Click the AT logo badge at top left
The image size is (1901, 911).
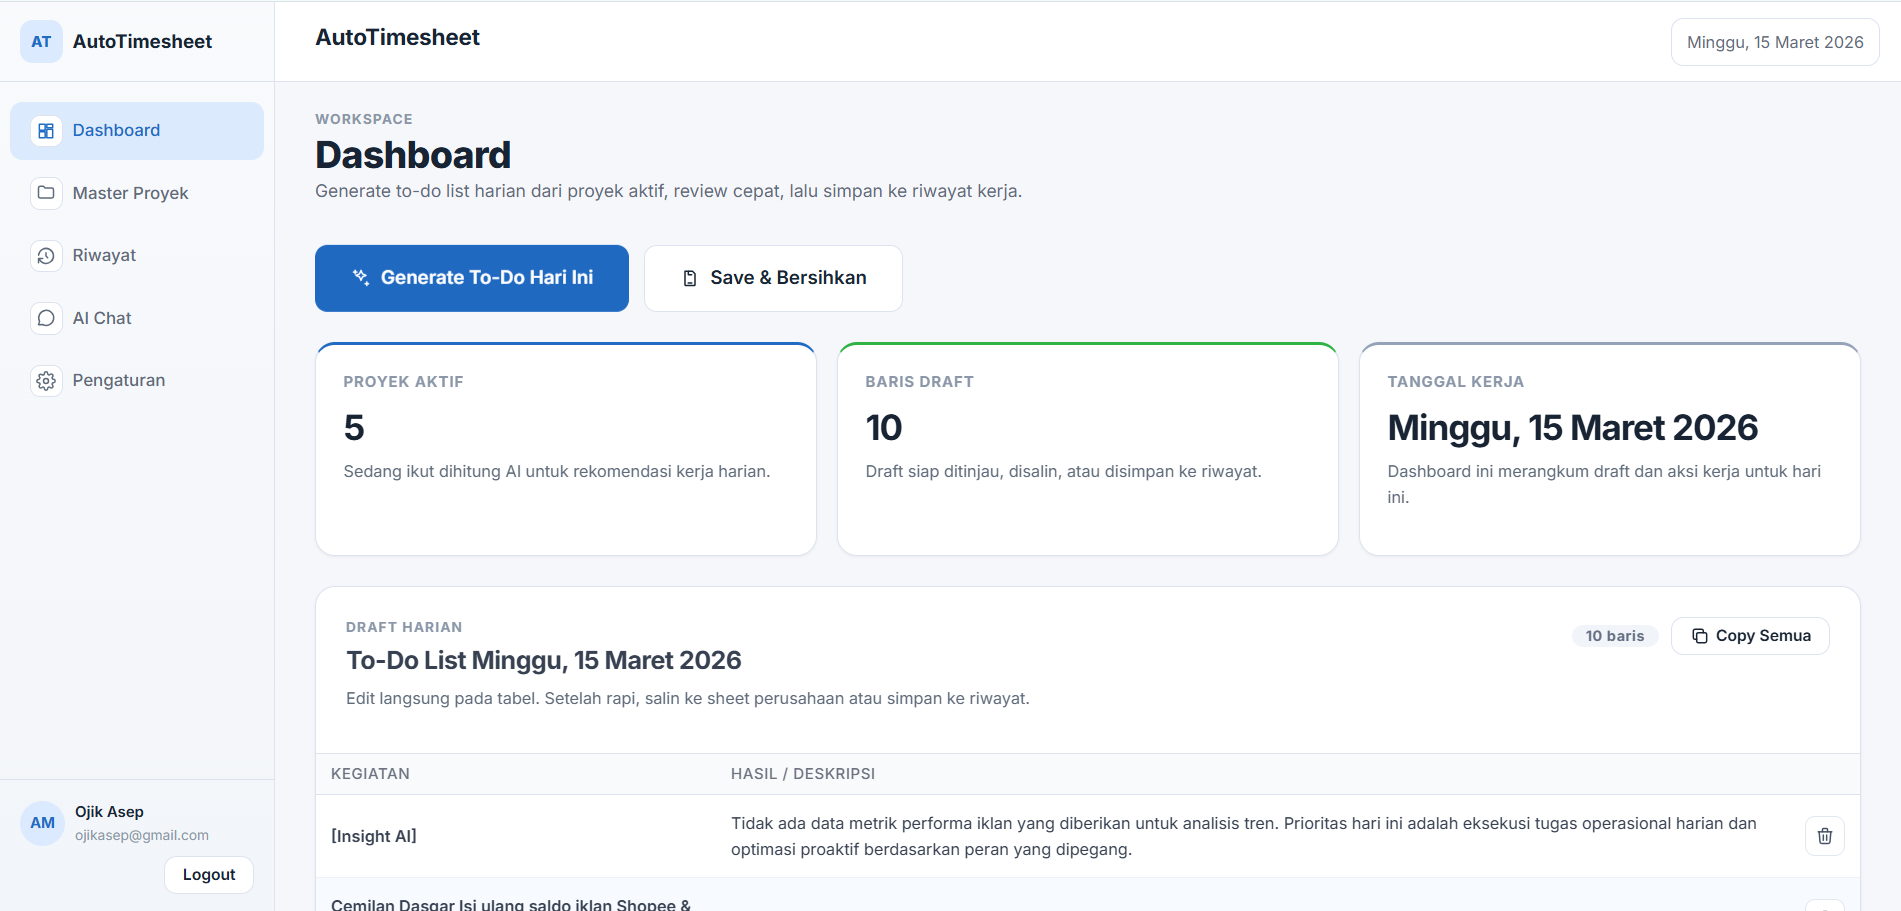pyautogui.click(x=41, y=41)
